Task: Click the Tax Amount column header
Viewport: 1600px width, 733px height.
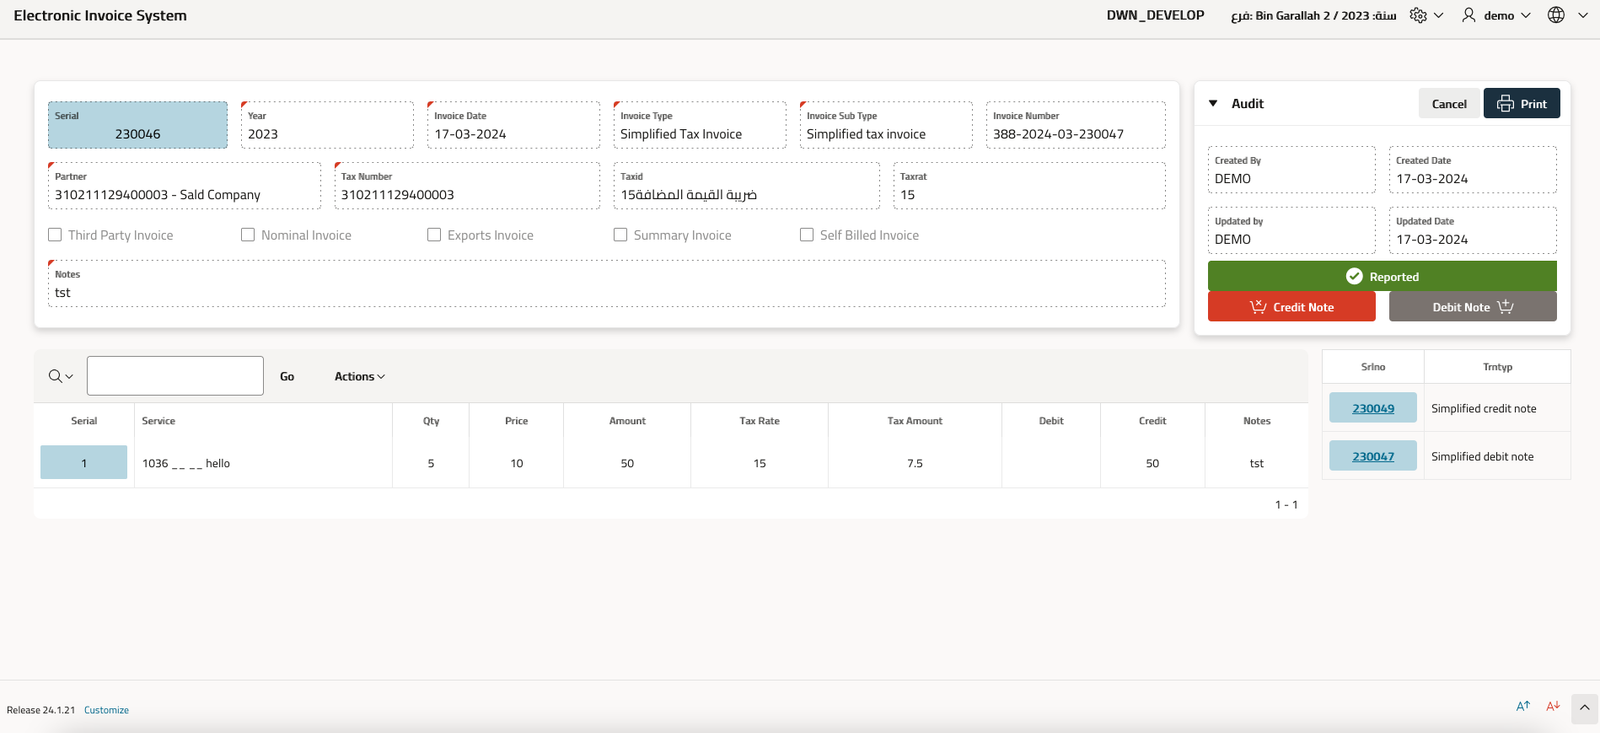Action: pyautogui.click(x=915, y=421)
